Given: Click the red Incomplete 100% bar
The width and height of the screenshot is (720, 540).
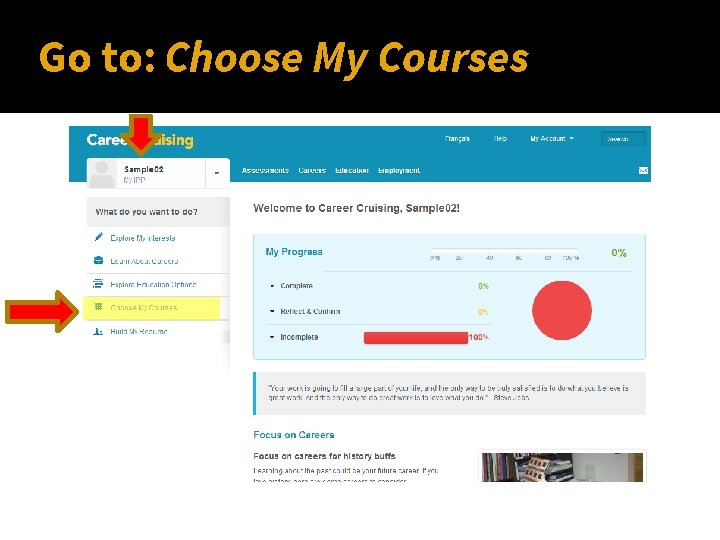Looking at the screenshot, I should coord(416,338).
